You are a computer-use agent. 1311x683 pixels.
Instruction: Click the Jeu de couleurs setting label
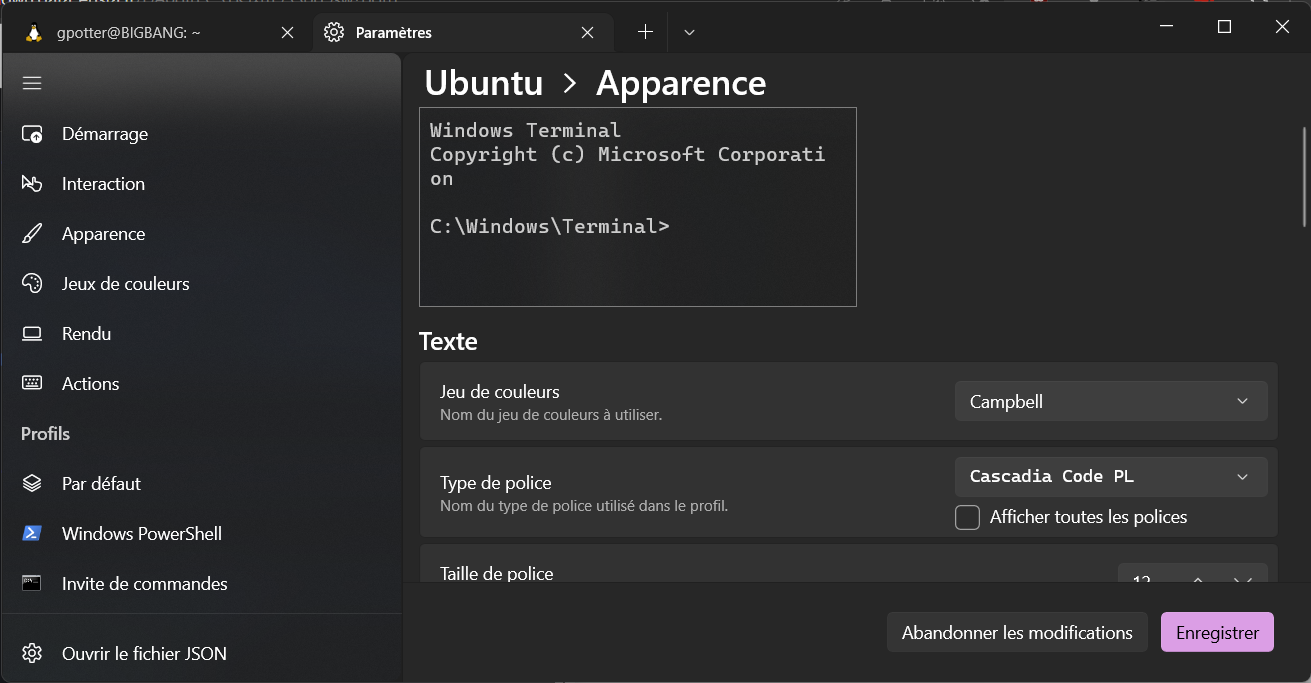pos(500,392)
